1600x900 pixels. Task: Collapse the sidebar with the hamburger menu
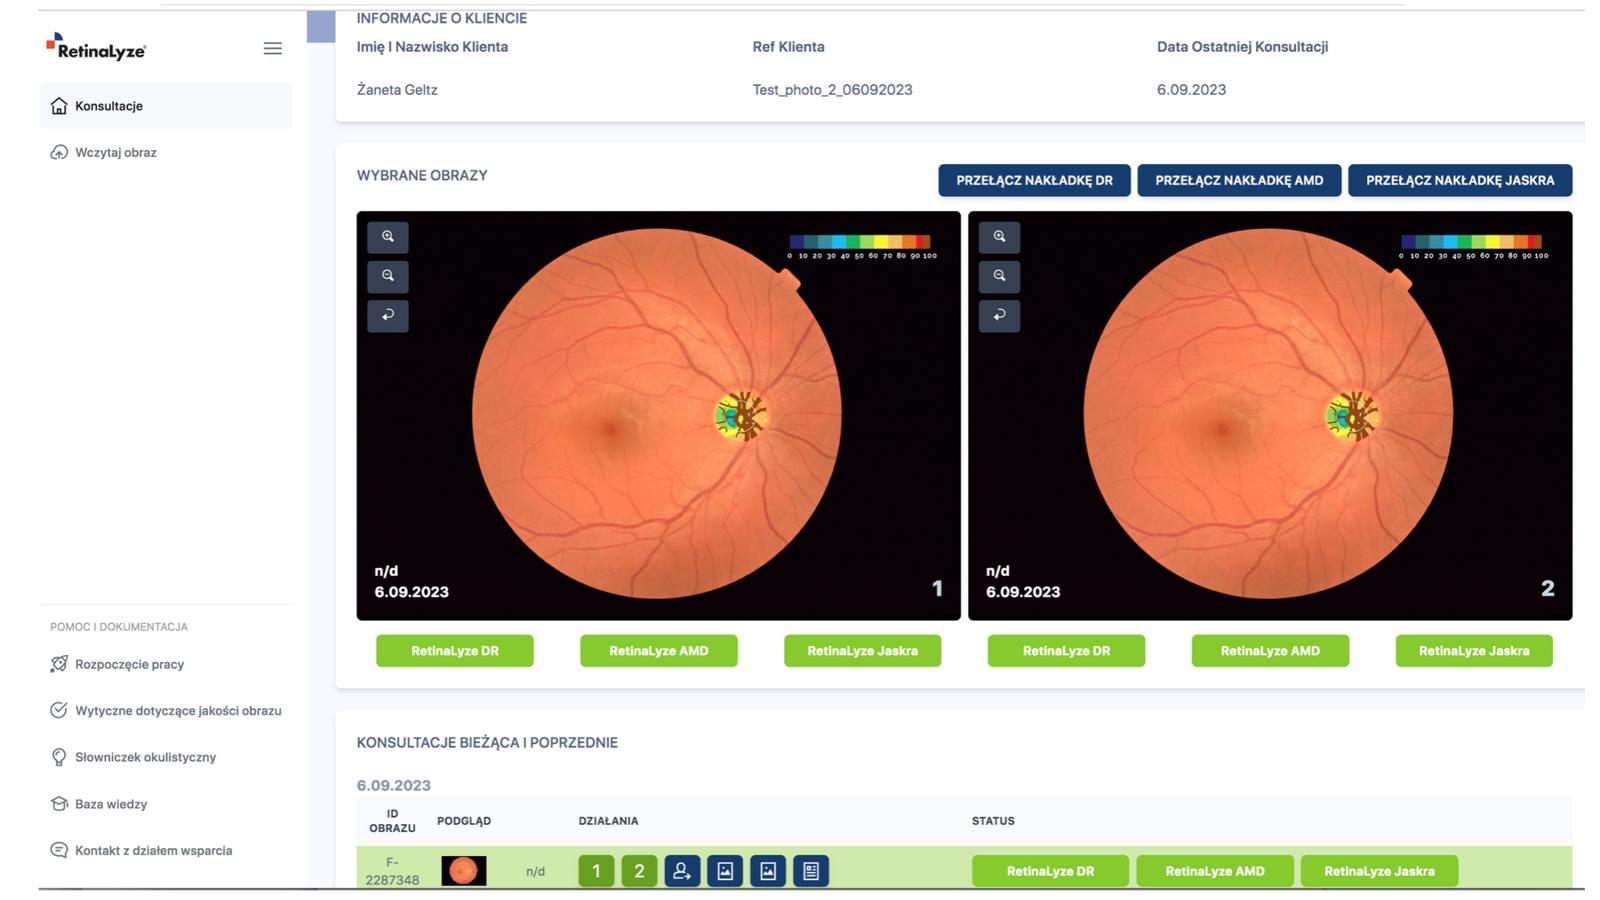272,48
